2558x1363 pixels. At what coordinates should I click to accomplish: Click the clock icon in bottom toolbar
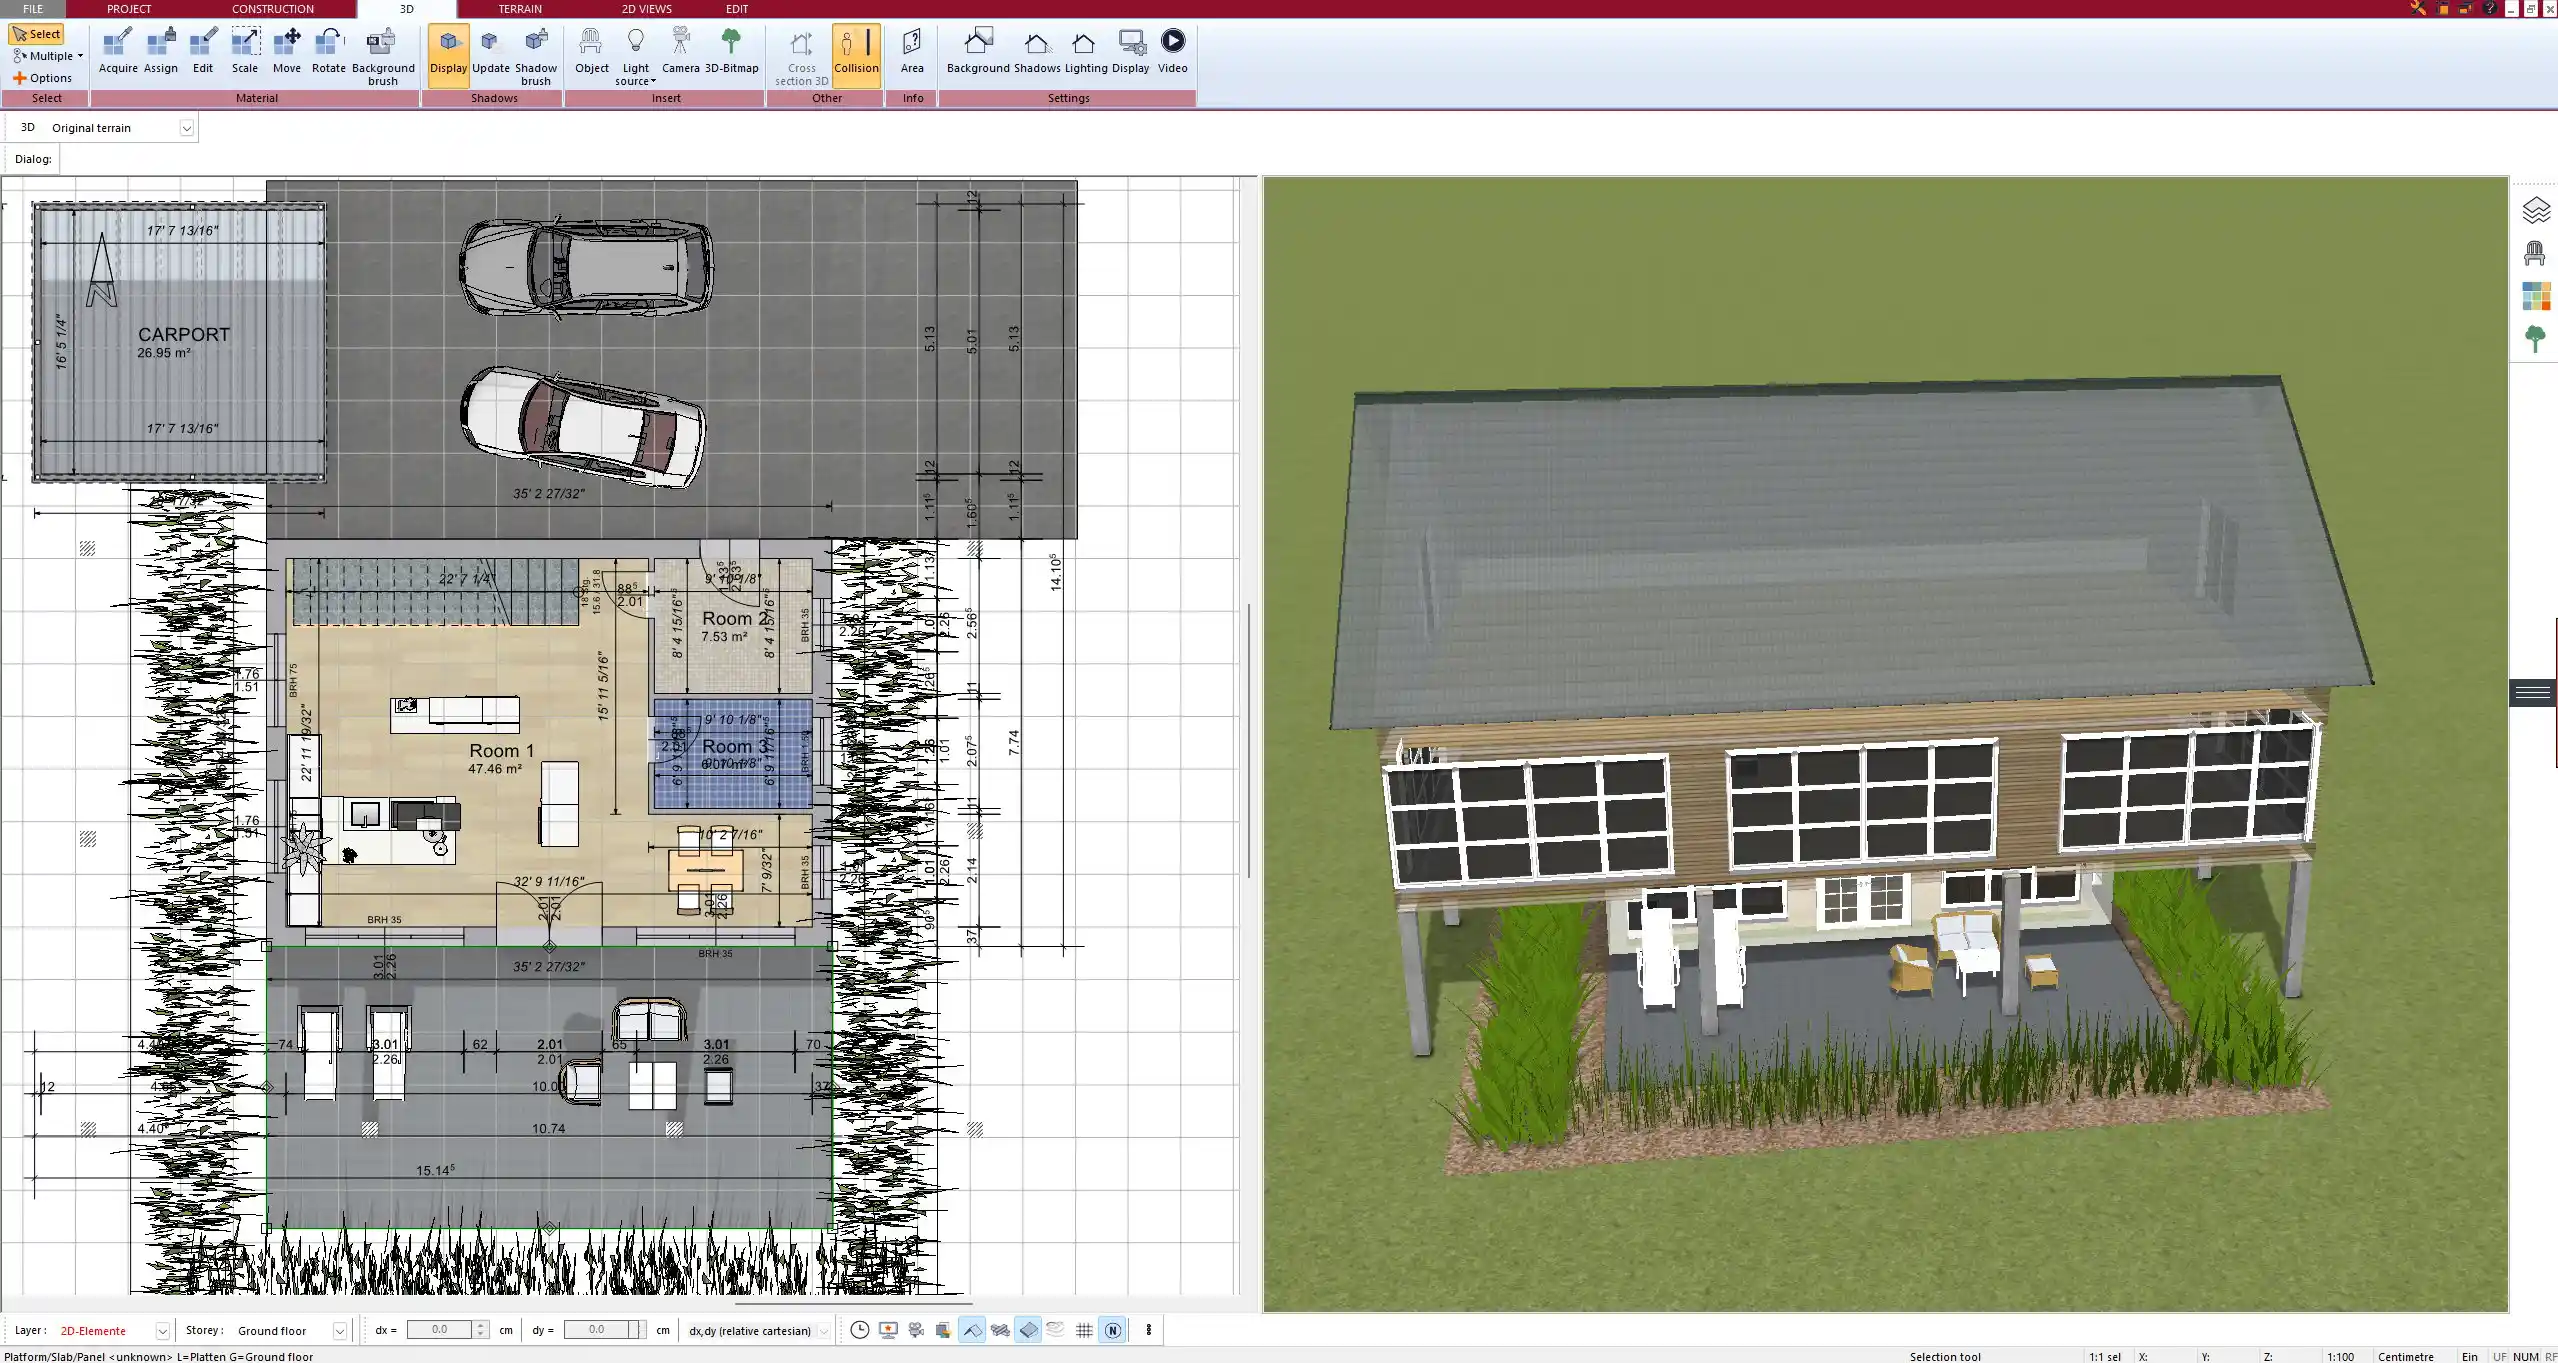[859, 1330]
